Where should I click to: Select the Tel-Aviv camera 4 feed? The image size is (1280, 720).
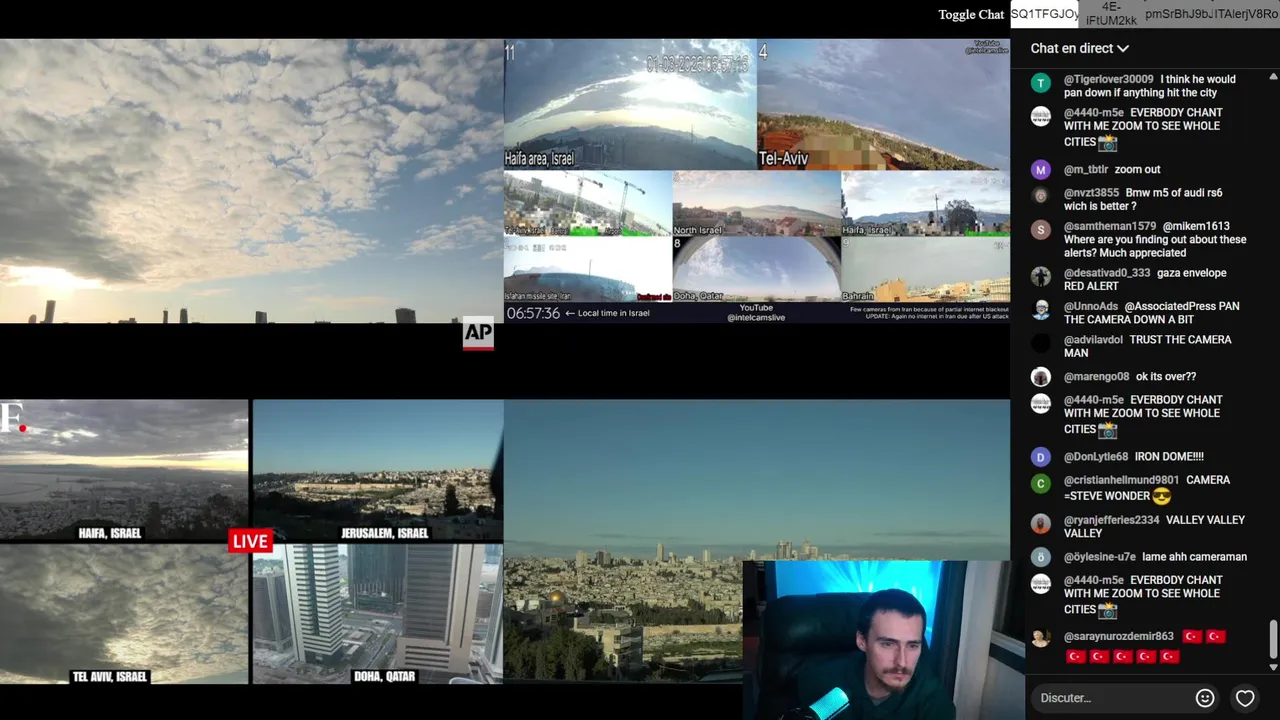click(883, 104)
